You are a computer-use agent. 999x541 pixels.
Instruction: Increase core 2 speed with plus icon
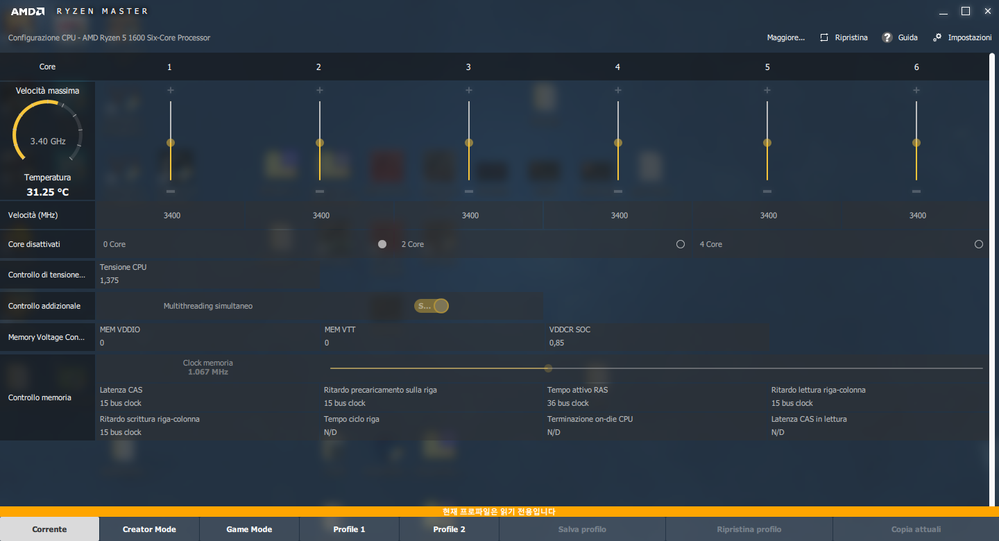click(319, 90)
